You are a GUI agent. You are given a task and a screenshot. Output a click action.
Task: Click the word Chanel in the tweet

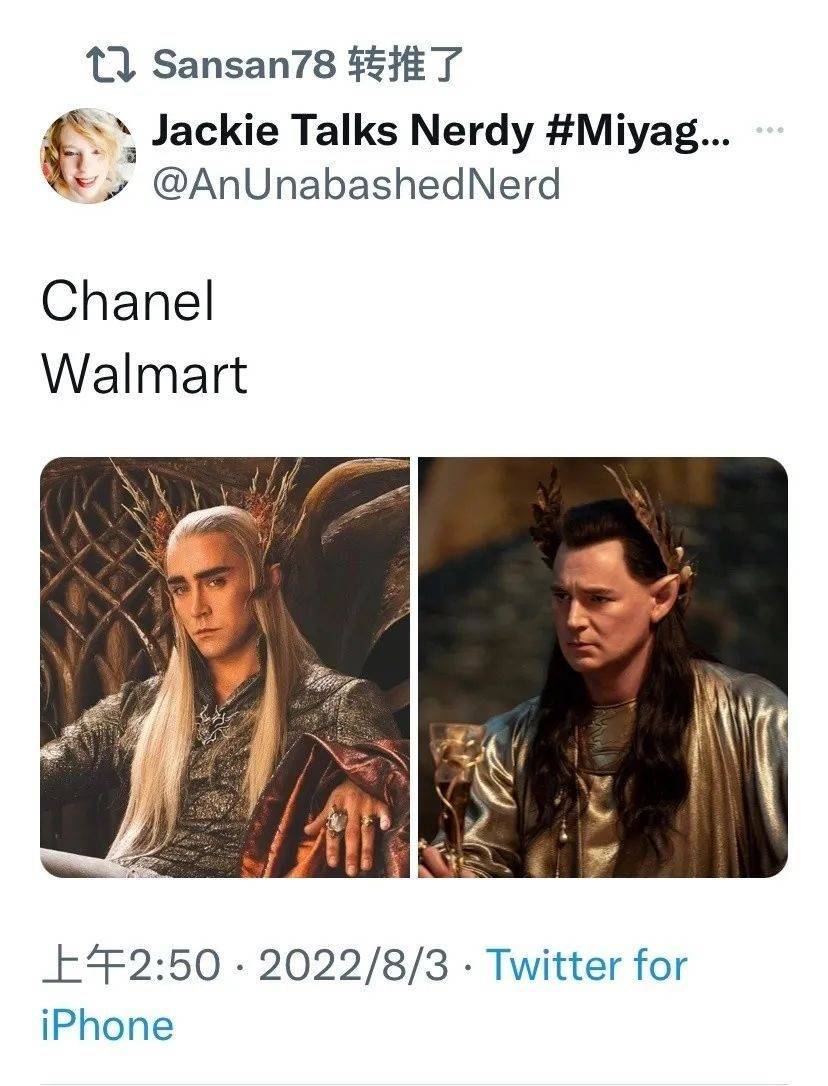click(x=128, y=301)
